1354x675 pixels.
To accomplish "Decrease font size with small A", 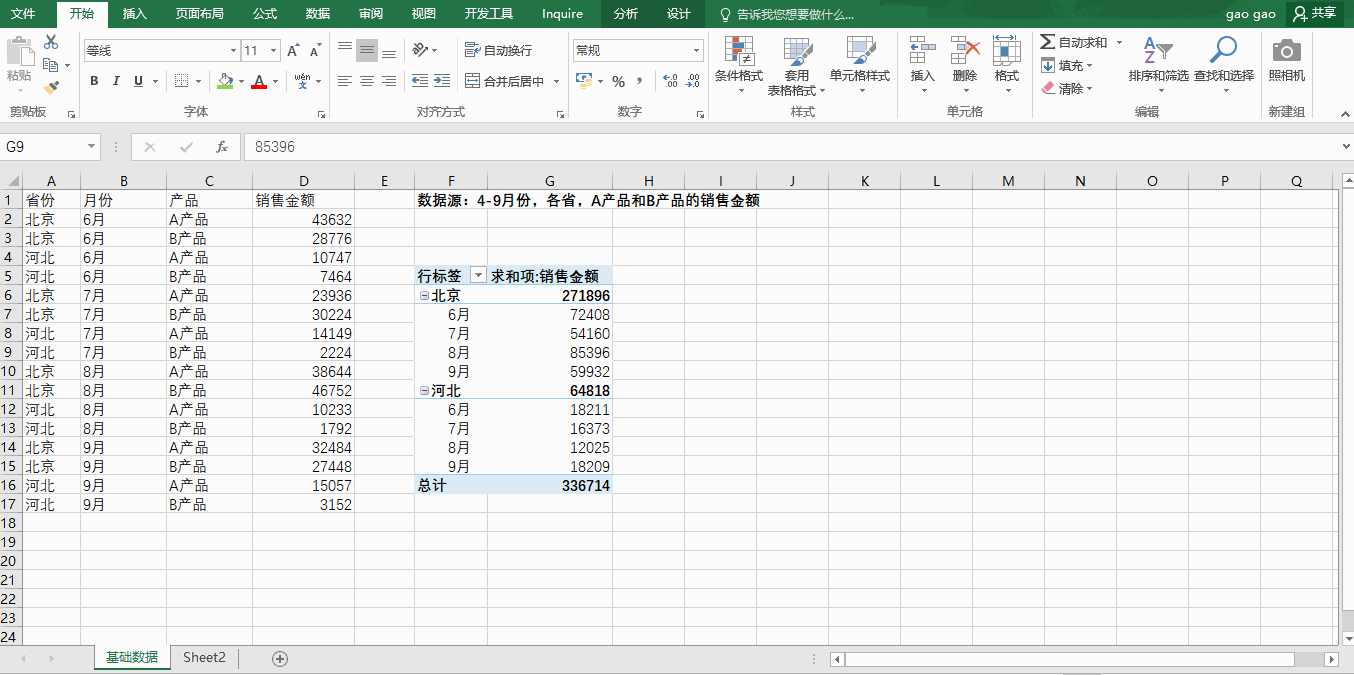I will pos(315,50).
